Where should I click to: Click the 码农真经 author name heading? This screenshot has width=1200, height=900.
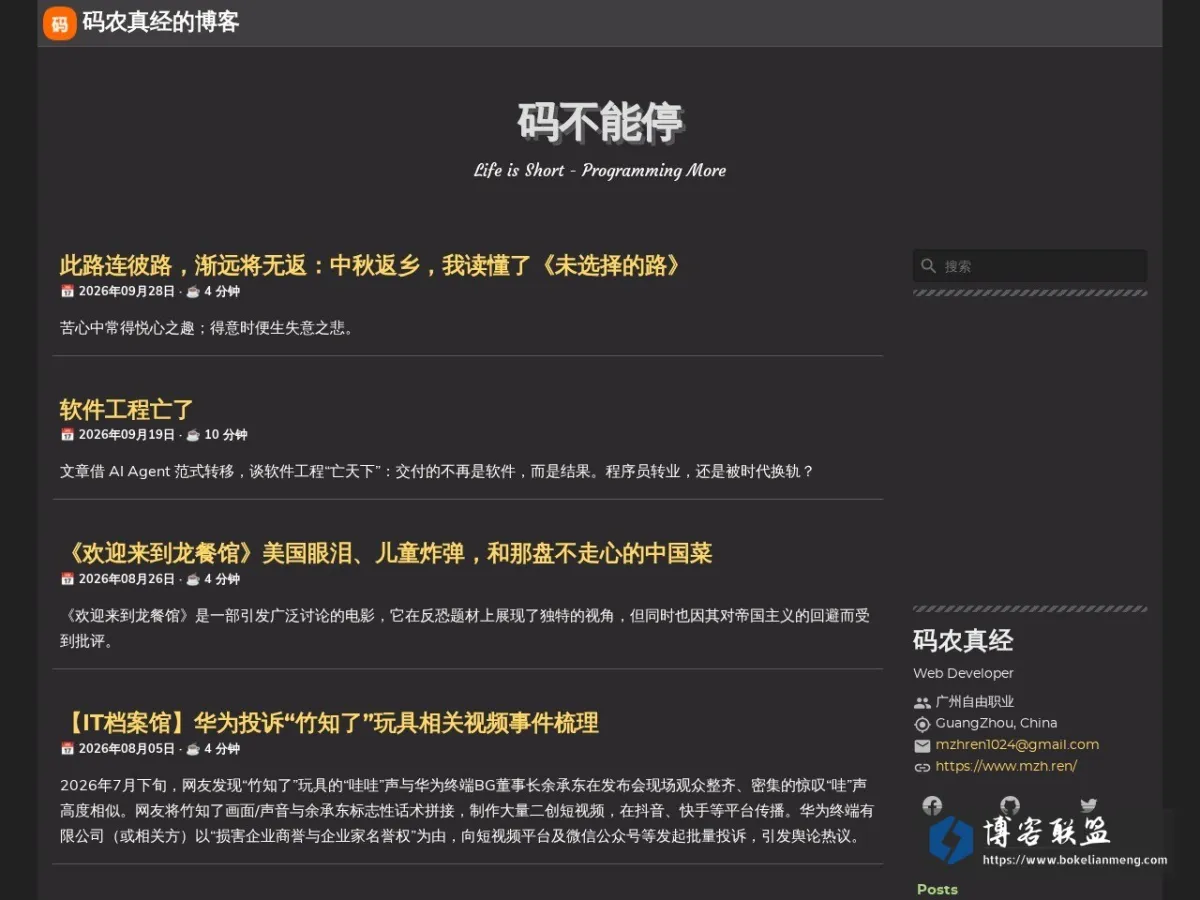963,641
